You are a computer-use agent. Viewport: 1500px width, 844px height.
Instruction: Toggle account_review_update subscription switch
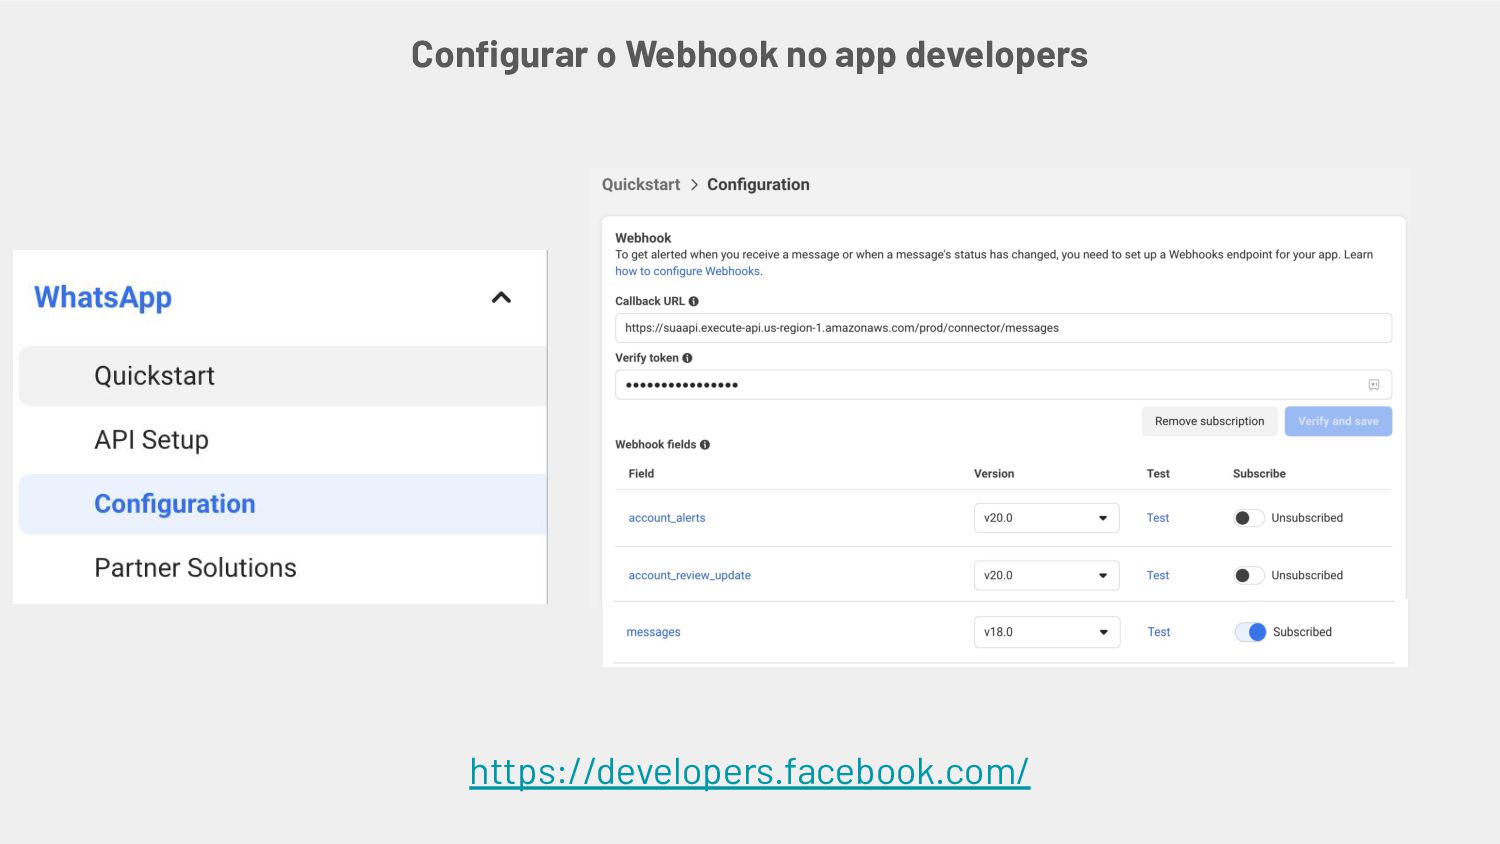[x=1249, y=575]
